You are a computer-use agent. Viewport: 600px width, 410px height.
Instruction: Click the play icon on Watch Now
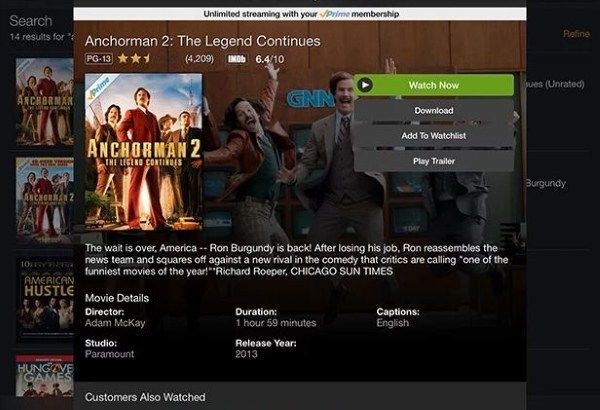365,85
